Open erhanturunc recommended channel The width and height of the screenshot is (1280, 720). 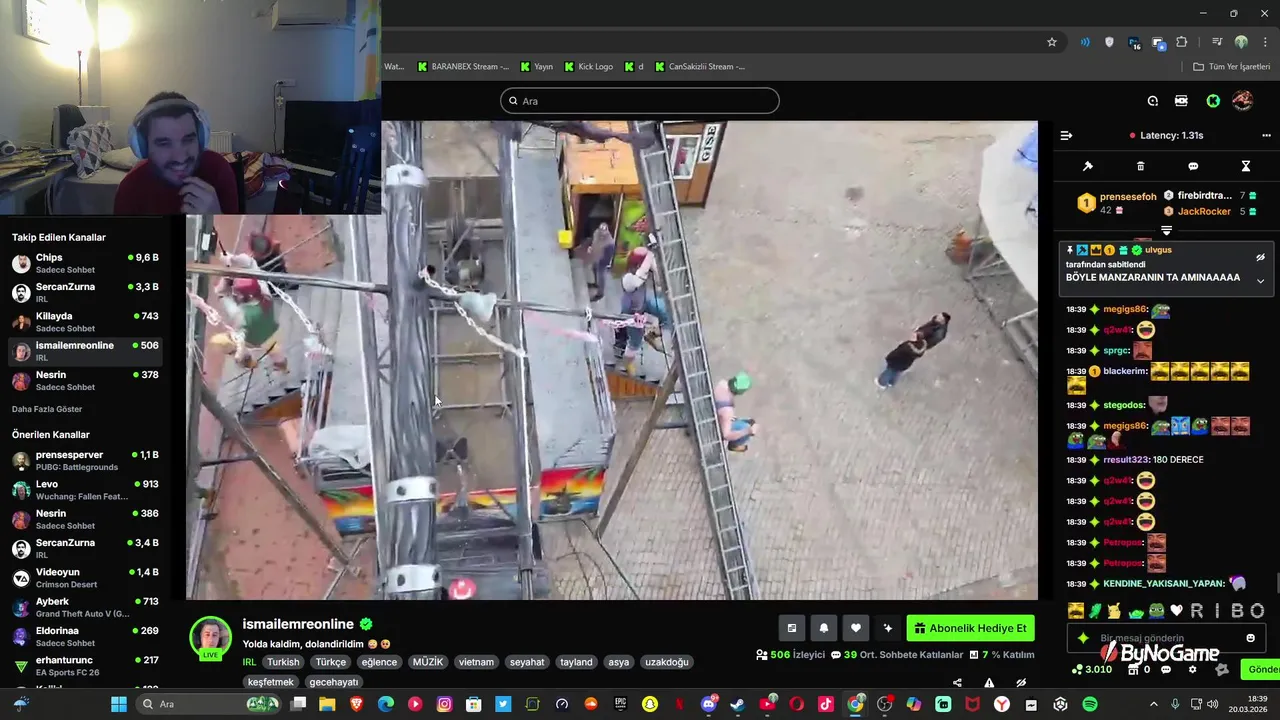[85, 665]
